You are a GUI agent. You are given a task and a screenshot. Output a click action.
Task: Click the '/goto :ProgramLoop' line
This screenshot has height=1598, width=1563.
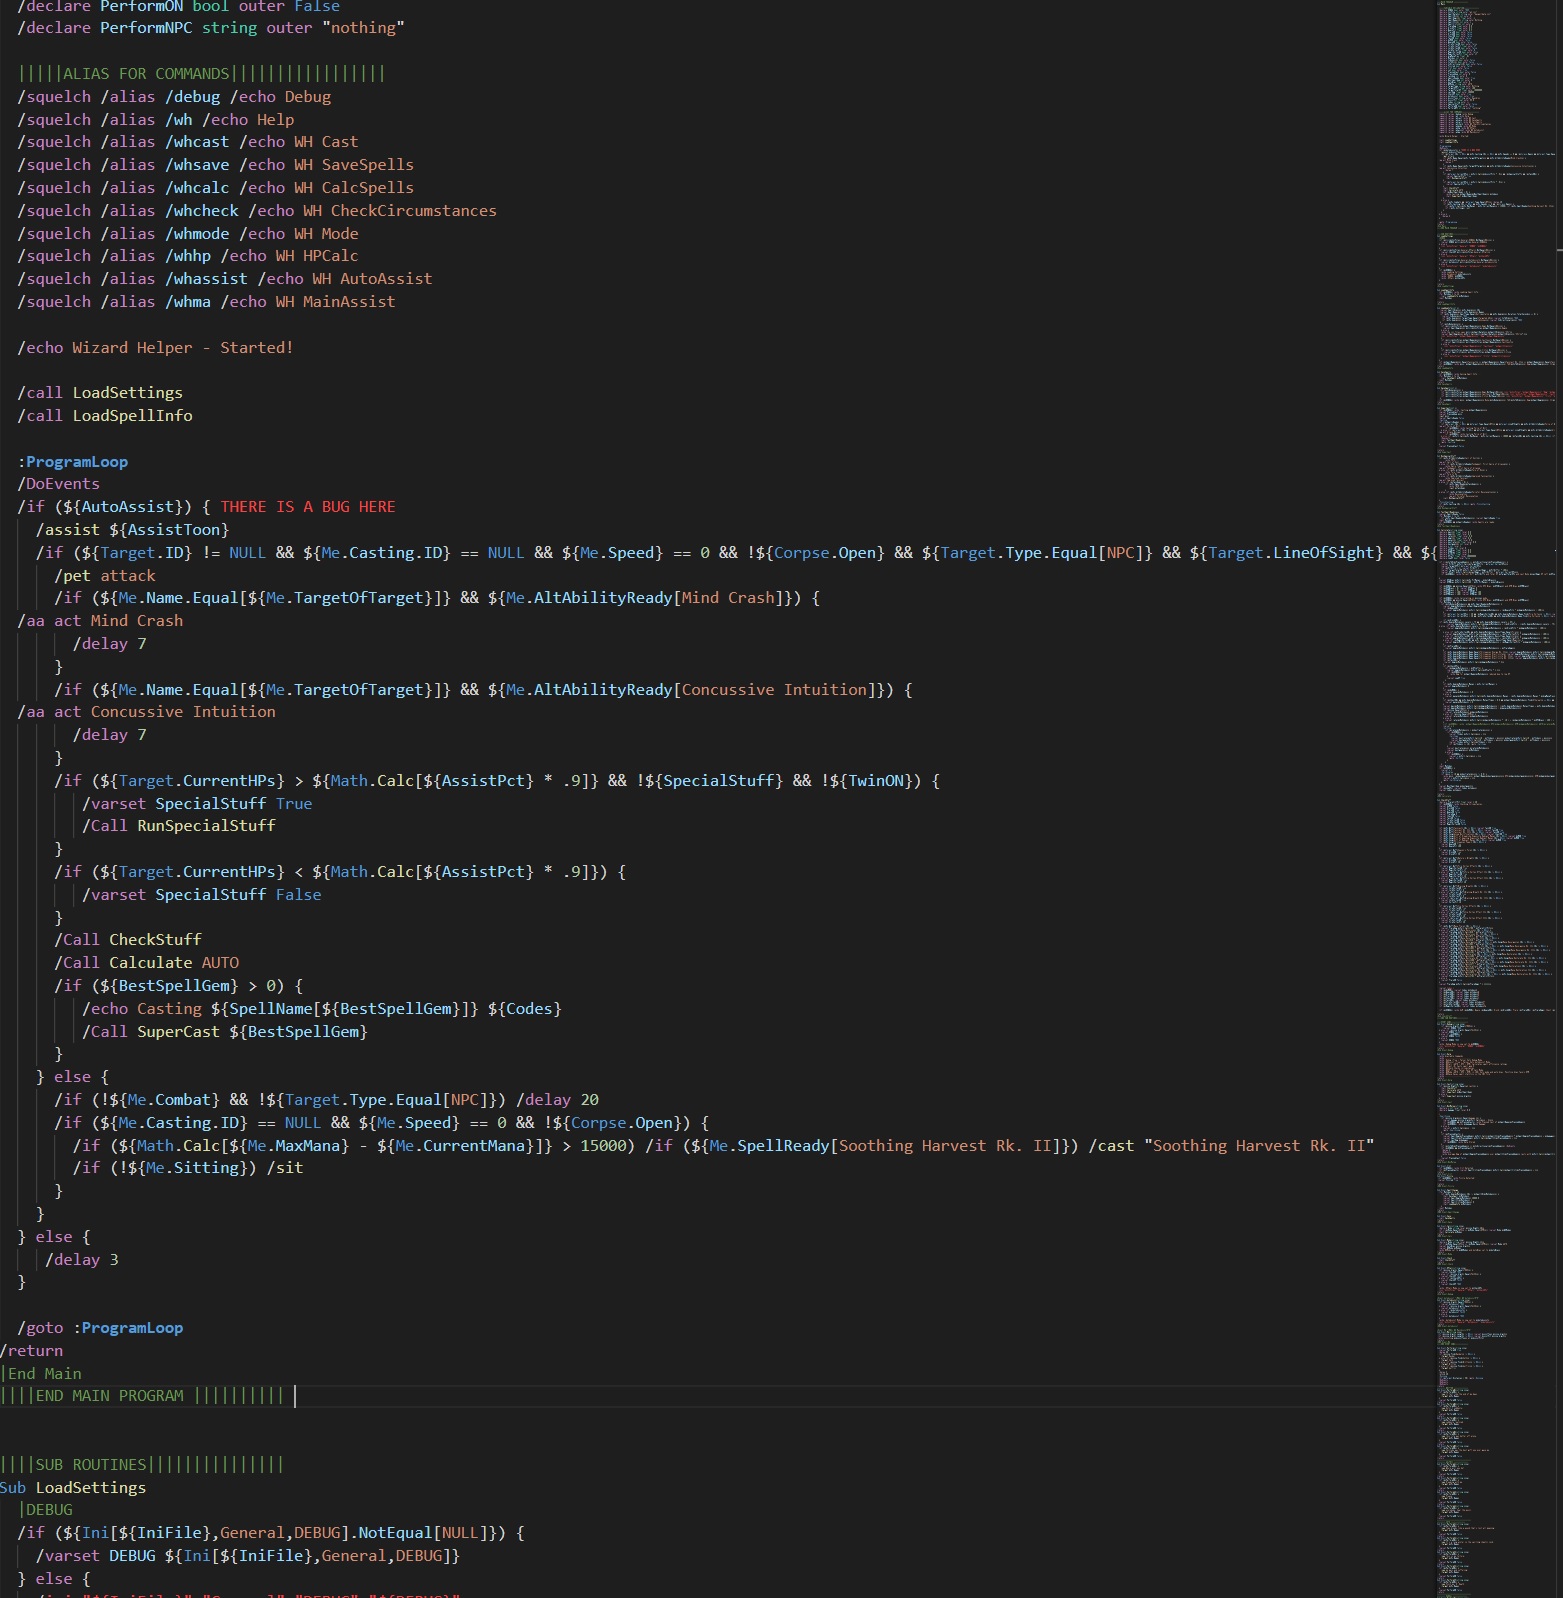click(x=100, y=1328)
